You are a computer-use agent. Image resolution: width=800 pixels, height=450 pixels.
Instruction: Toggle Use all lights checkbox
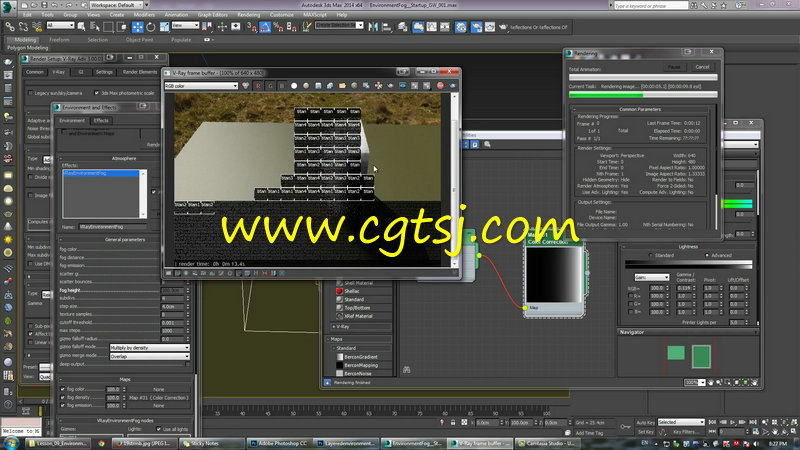click(159, 429)
